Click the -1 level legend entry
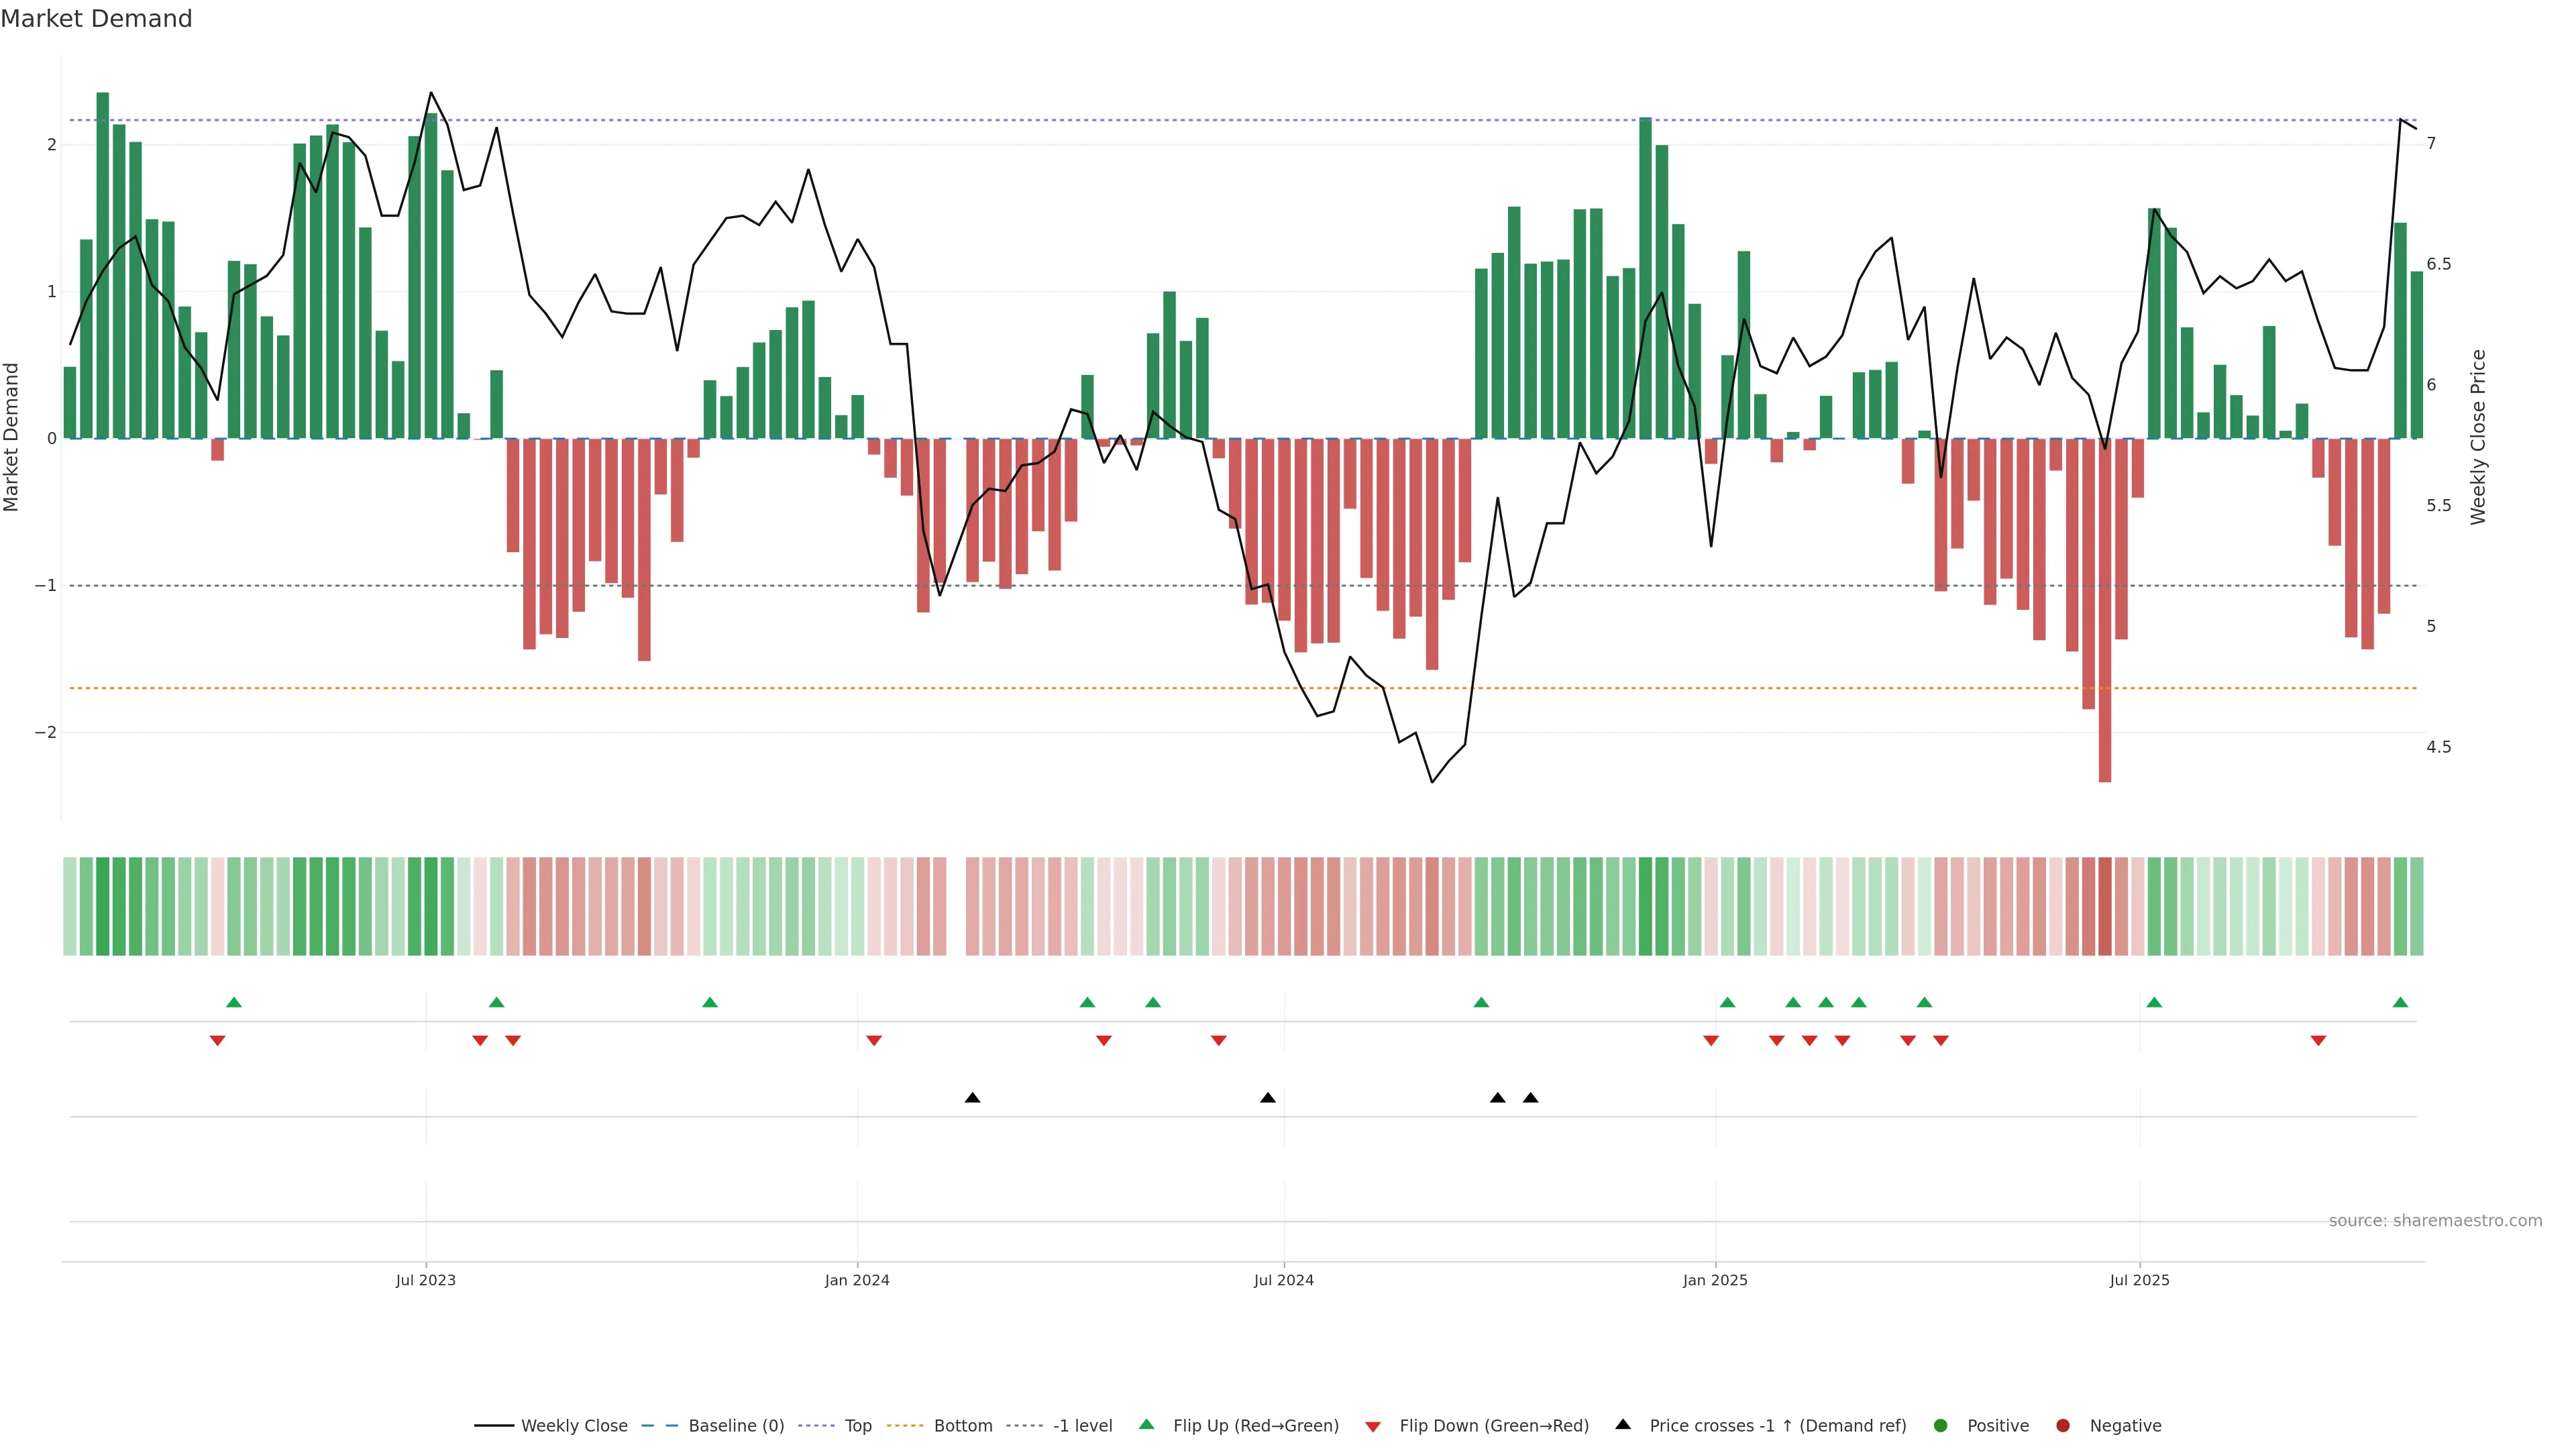The width and height of the screenshot is (2576, 1449). tap(1082, 1425)
